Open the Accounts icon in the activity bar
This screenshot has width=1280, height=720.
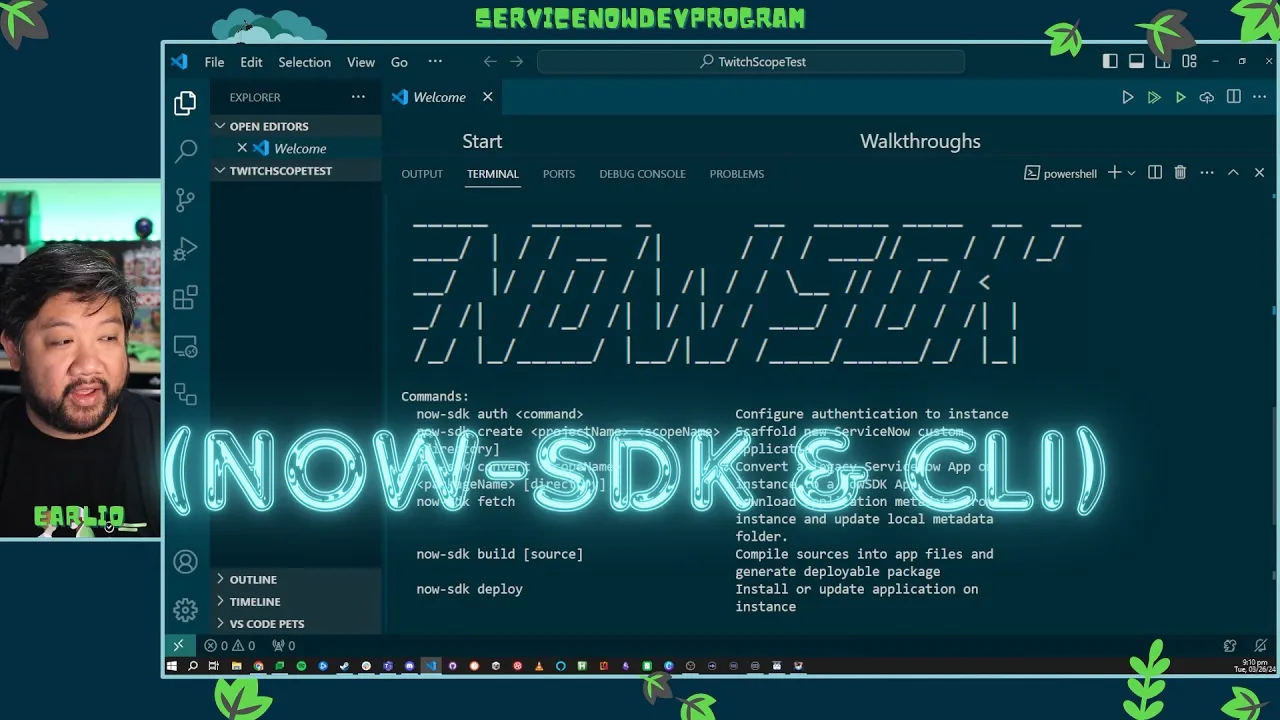pos(185,561)
